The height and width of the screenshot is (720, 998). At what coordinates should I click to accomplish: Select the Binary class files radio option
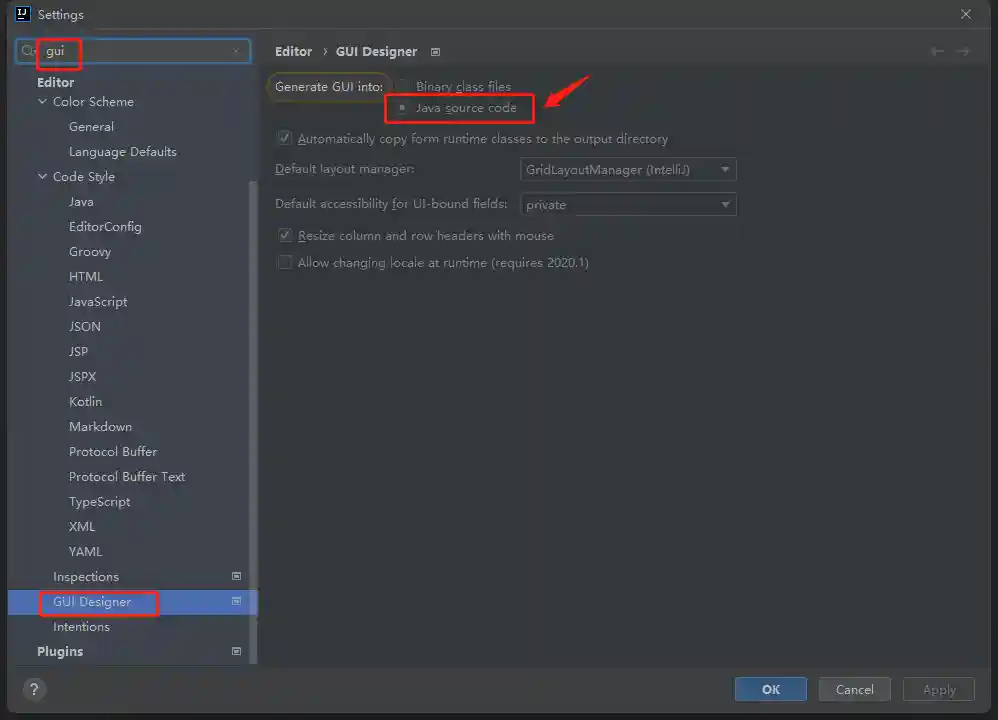tap(402, 87)
